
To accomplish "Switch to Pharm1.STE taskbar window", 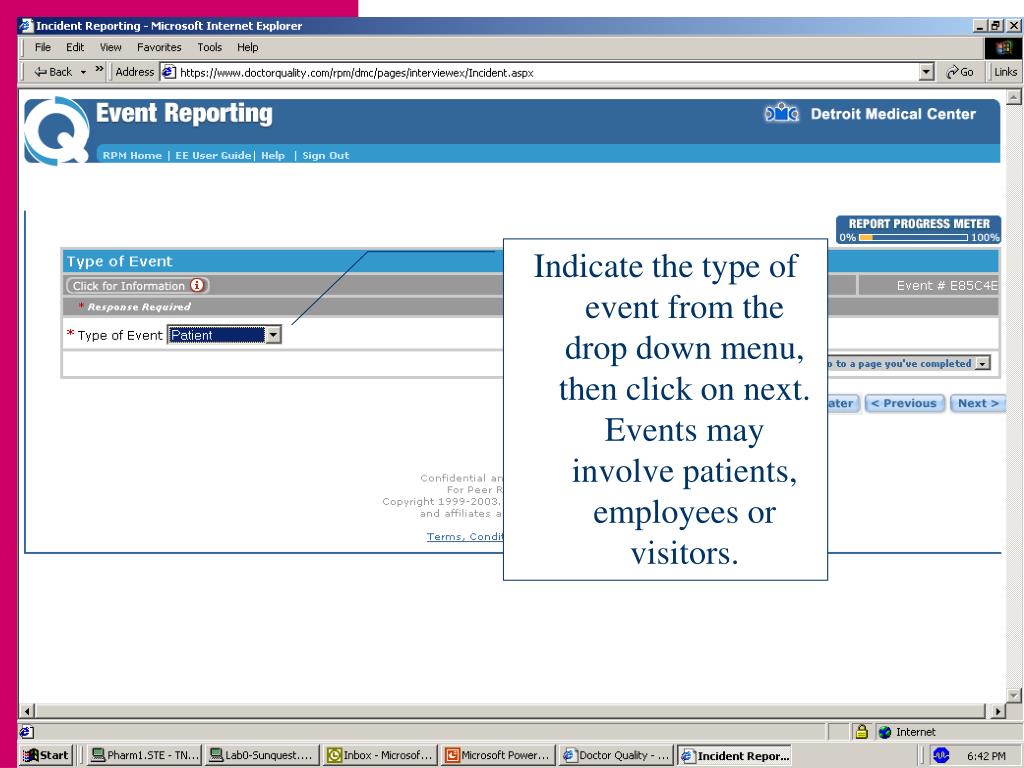I will (x=144, y=755).
